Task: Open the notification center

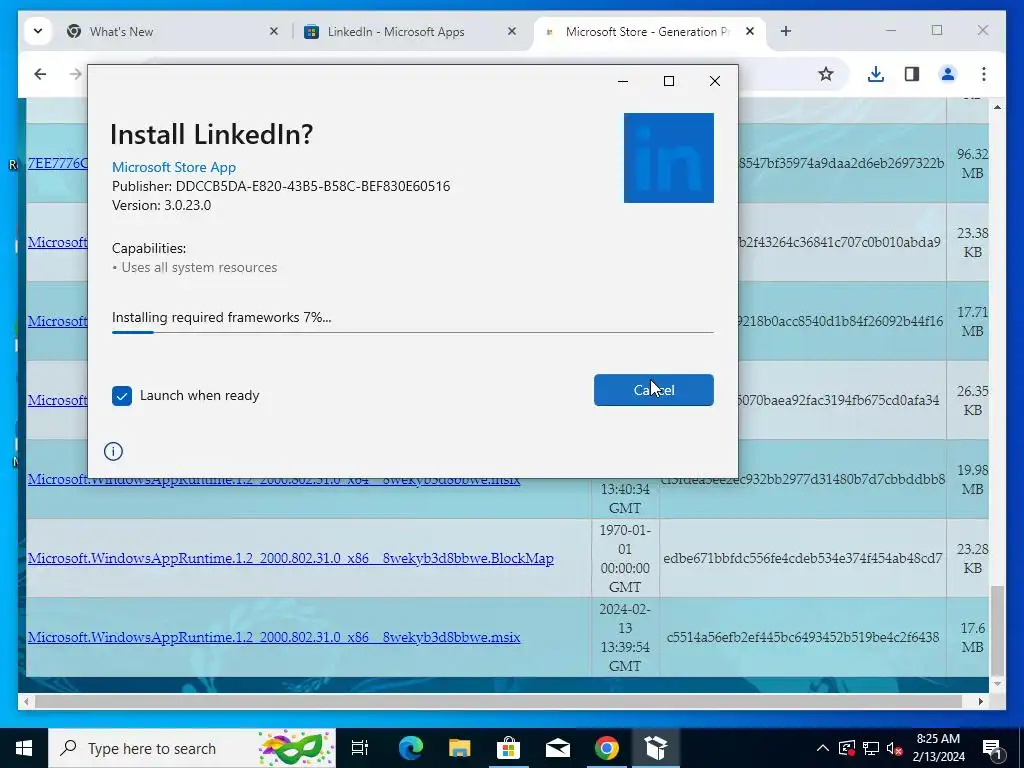Action: point(993,748)
